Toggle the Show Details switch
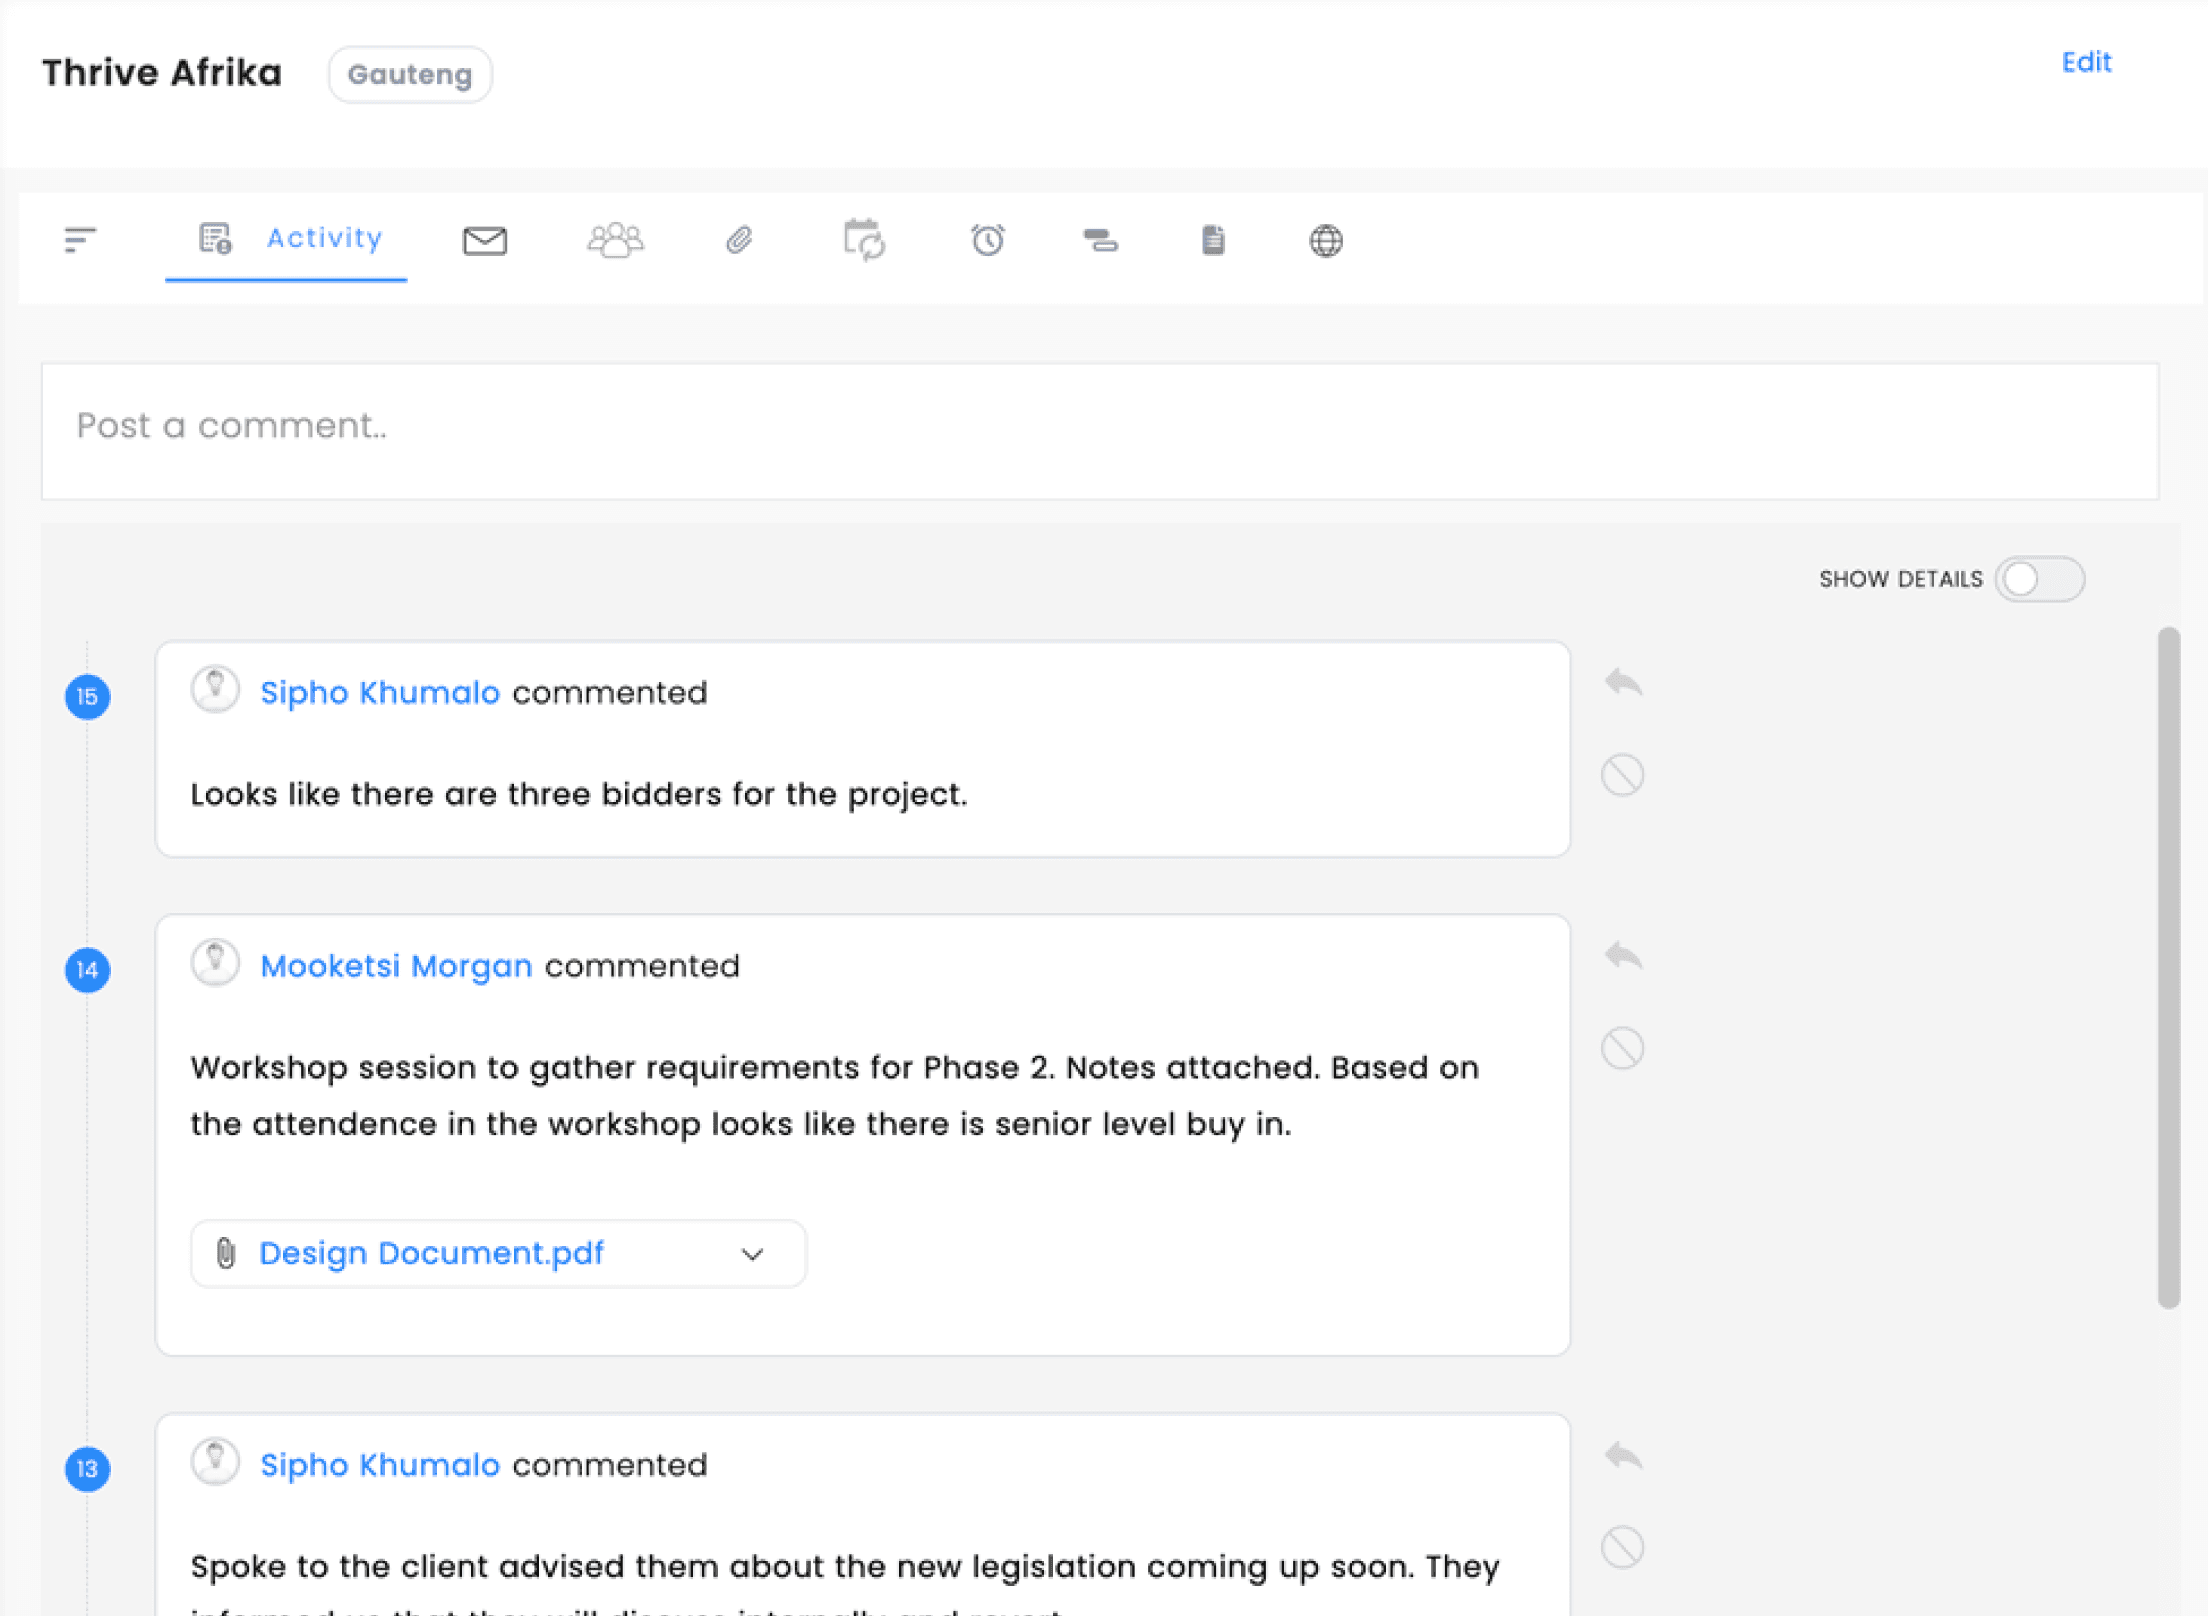This screenshot has height=1616, width=2208. [x=2039, y=579]
